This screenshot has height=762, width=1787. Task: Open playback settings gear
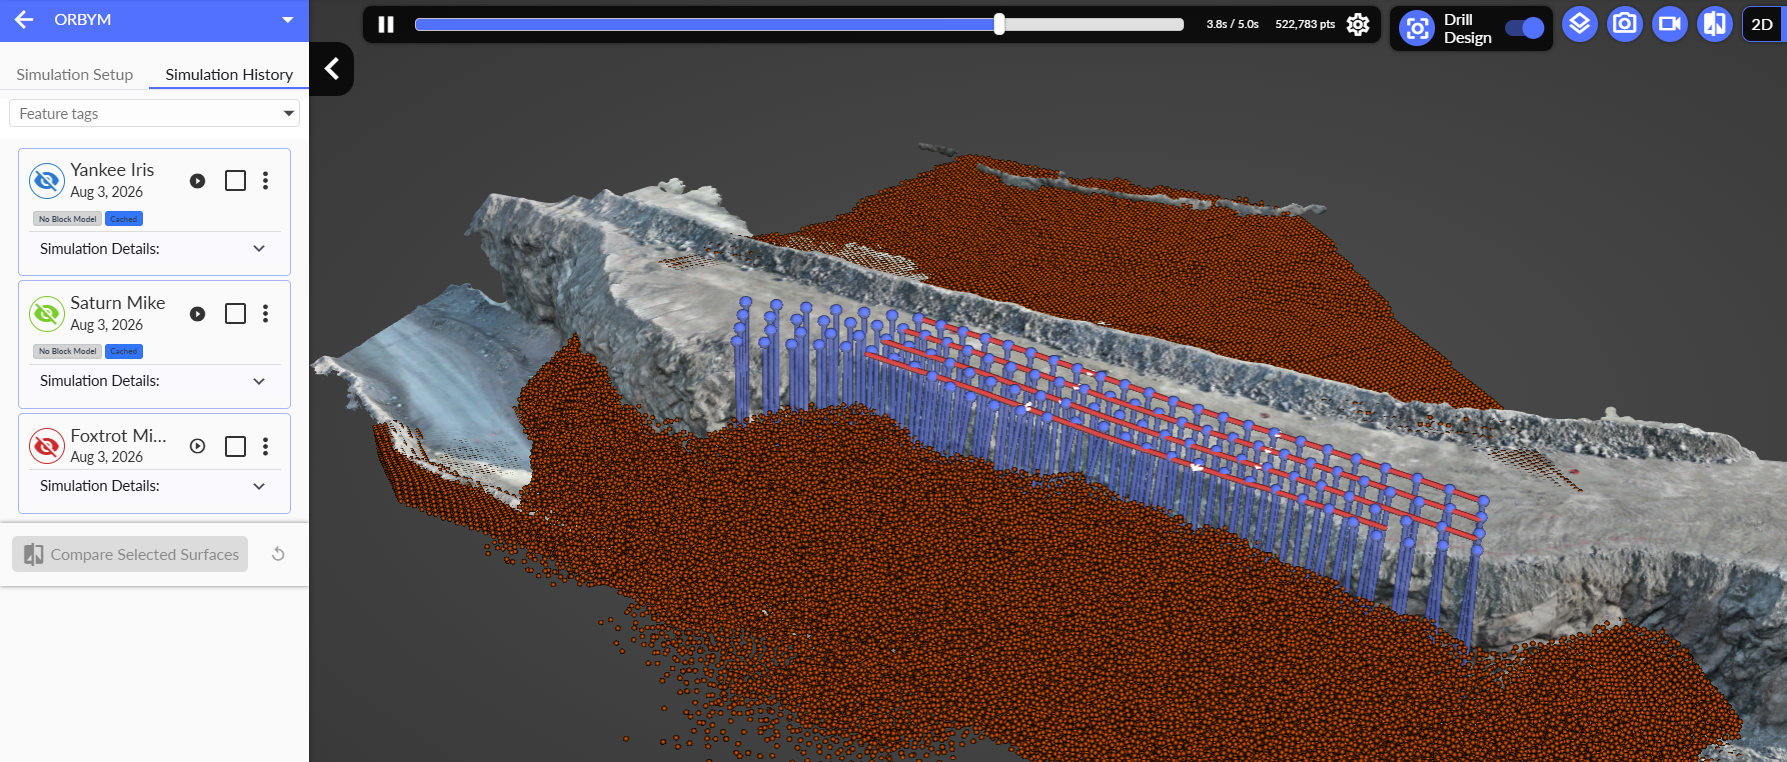pyautogui.click(x=1358, y=24)
